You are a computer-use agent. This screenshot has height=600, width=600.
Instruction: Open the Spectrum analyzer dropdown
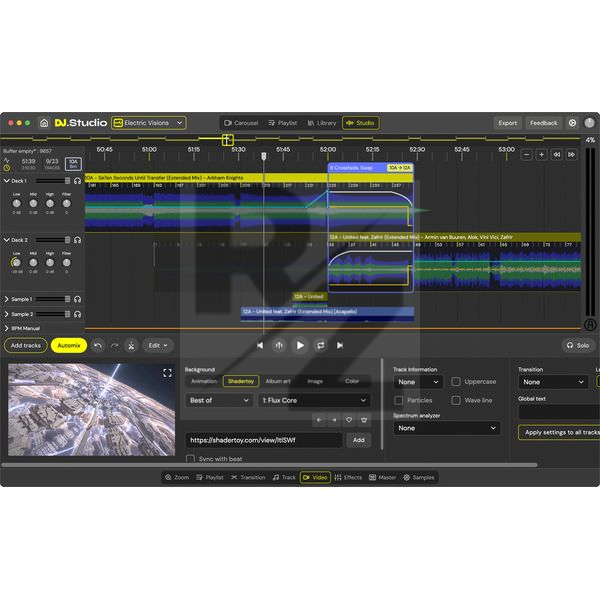(x=447, y=428)
